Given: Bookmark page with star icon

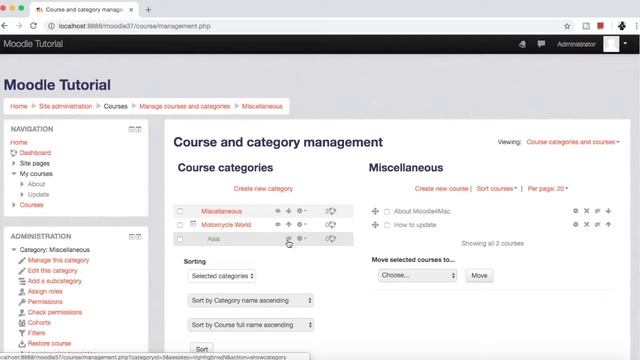Looking at the screenshot, I should click(x=567, y=26).
